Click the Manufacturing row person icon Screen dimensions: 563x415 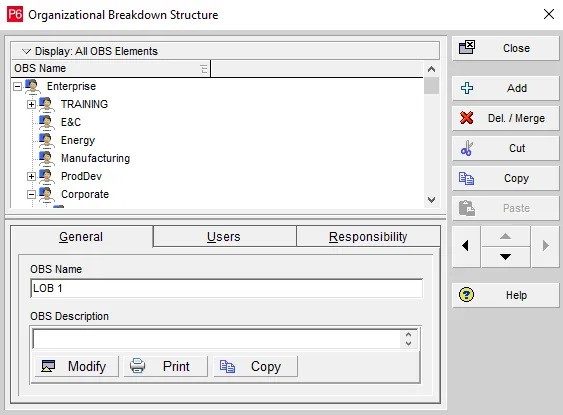[x=47, y=158]
